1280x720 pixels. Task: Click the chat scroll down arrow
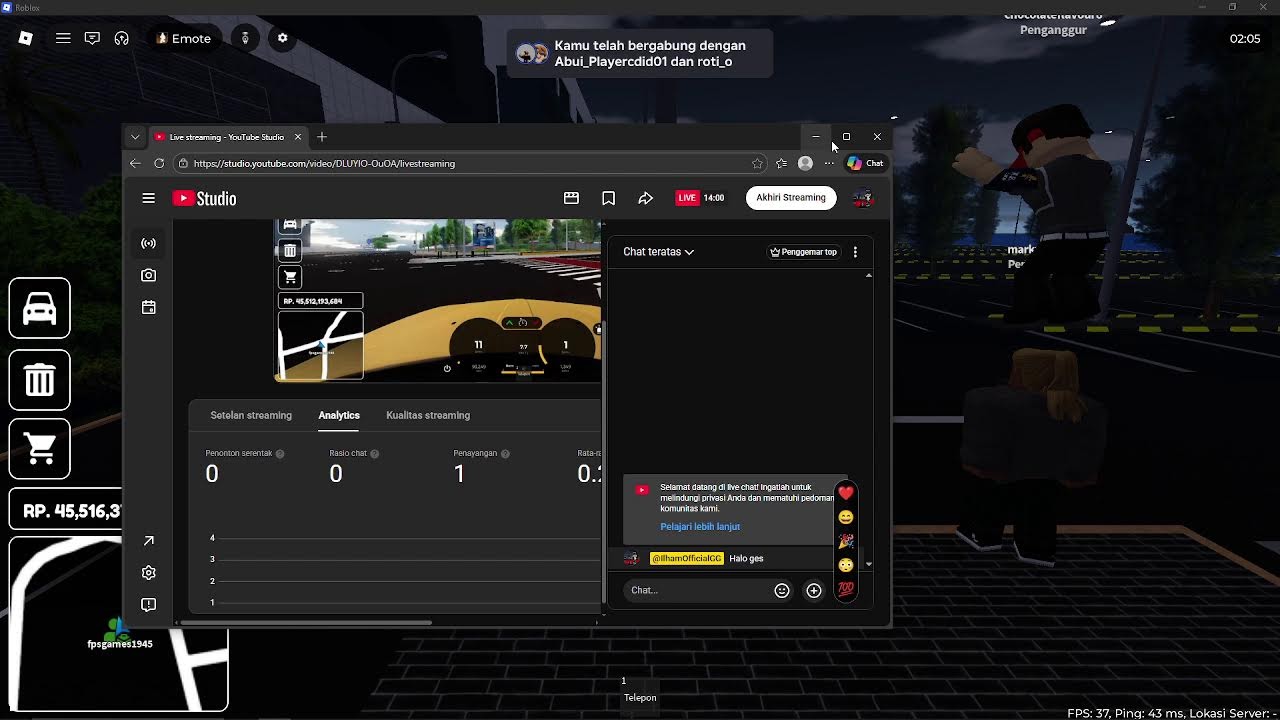click(x=868, y=564)
